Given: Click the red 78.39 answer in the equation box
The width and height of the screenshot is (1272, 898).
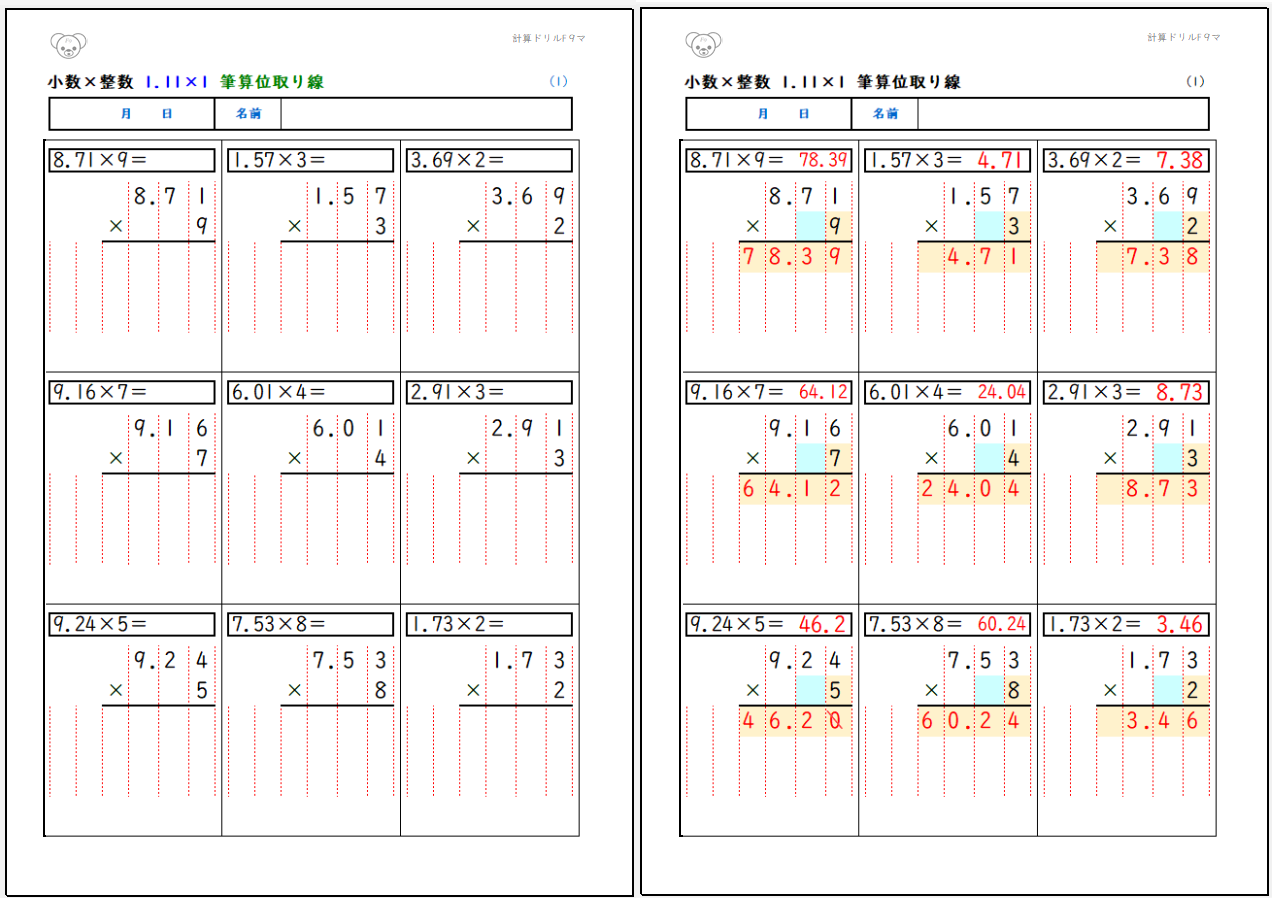Looking at the screenshot, I should 823,160.
